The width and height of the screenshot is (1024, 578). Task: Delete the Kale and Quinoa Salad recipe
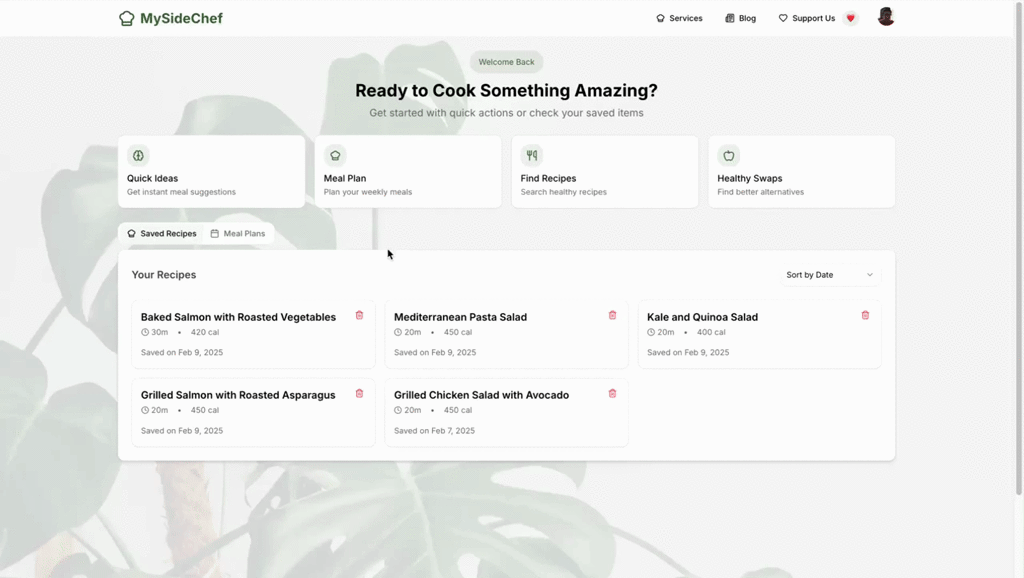865,315
